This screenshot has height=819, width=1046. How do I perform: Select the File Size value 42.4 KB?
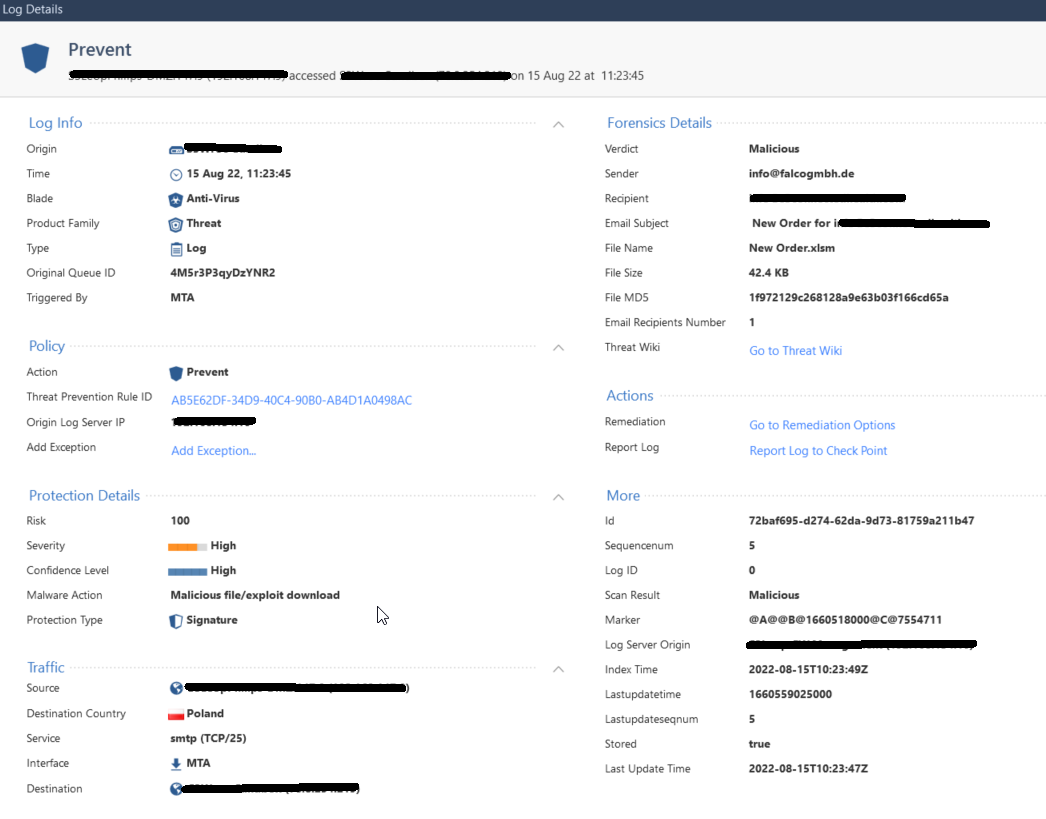tap(768, 273)
